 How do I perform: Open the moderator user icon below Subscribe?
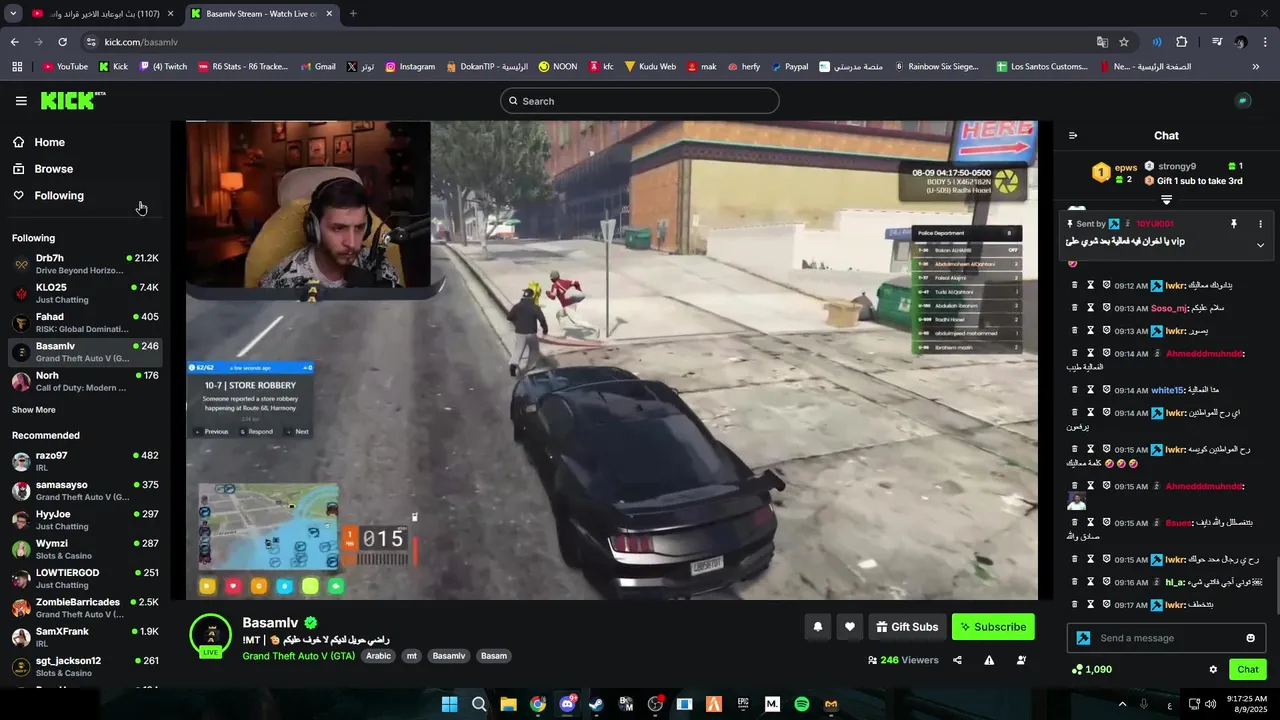coord(1021,660)
